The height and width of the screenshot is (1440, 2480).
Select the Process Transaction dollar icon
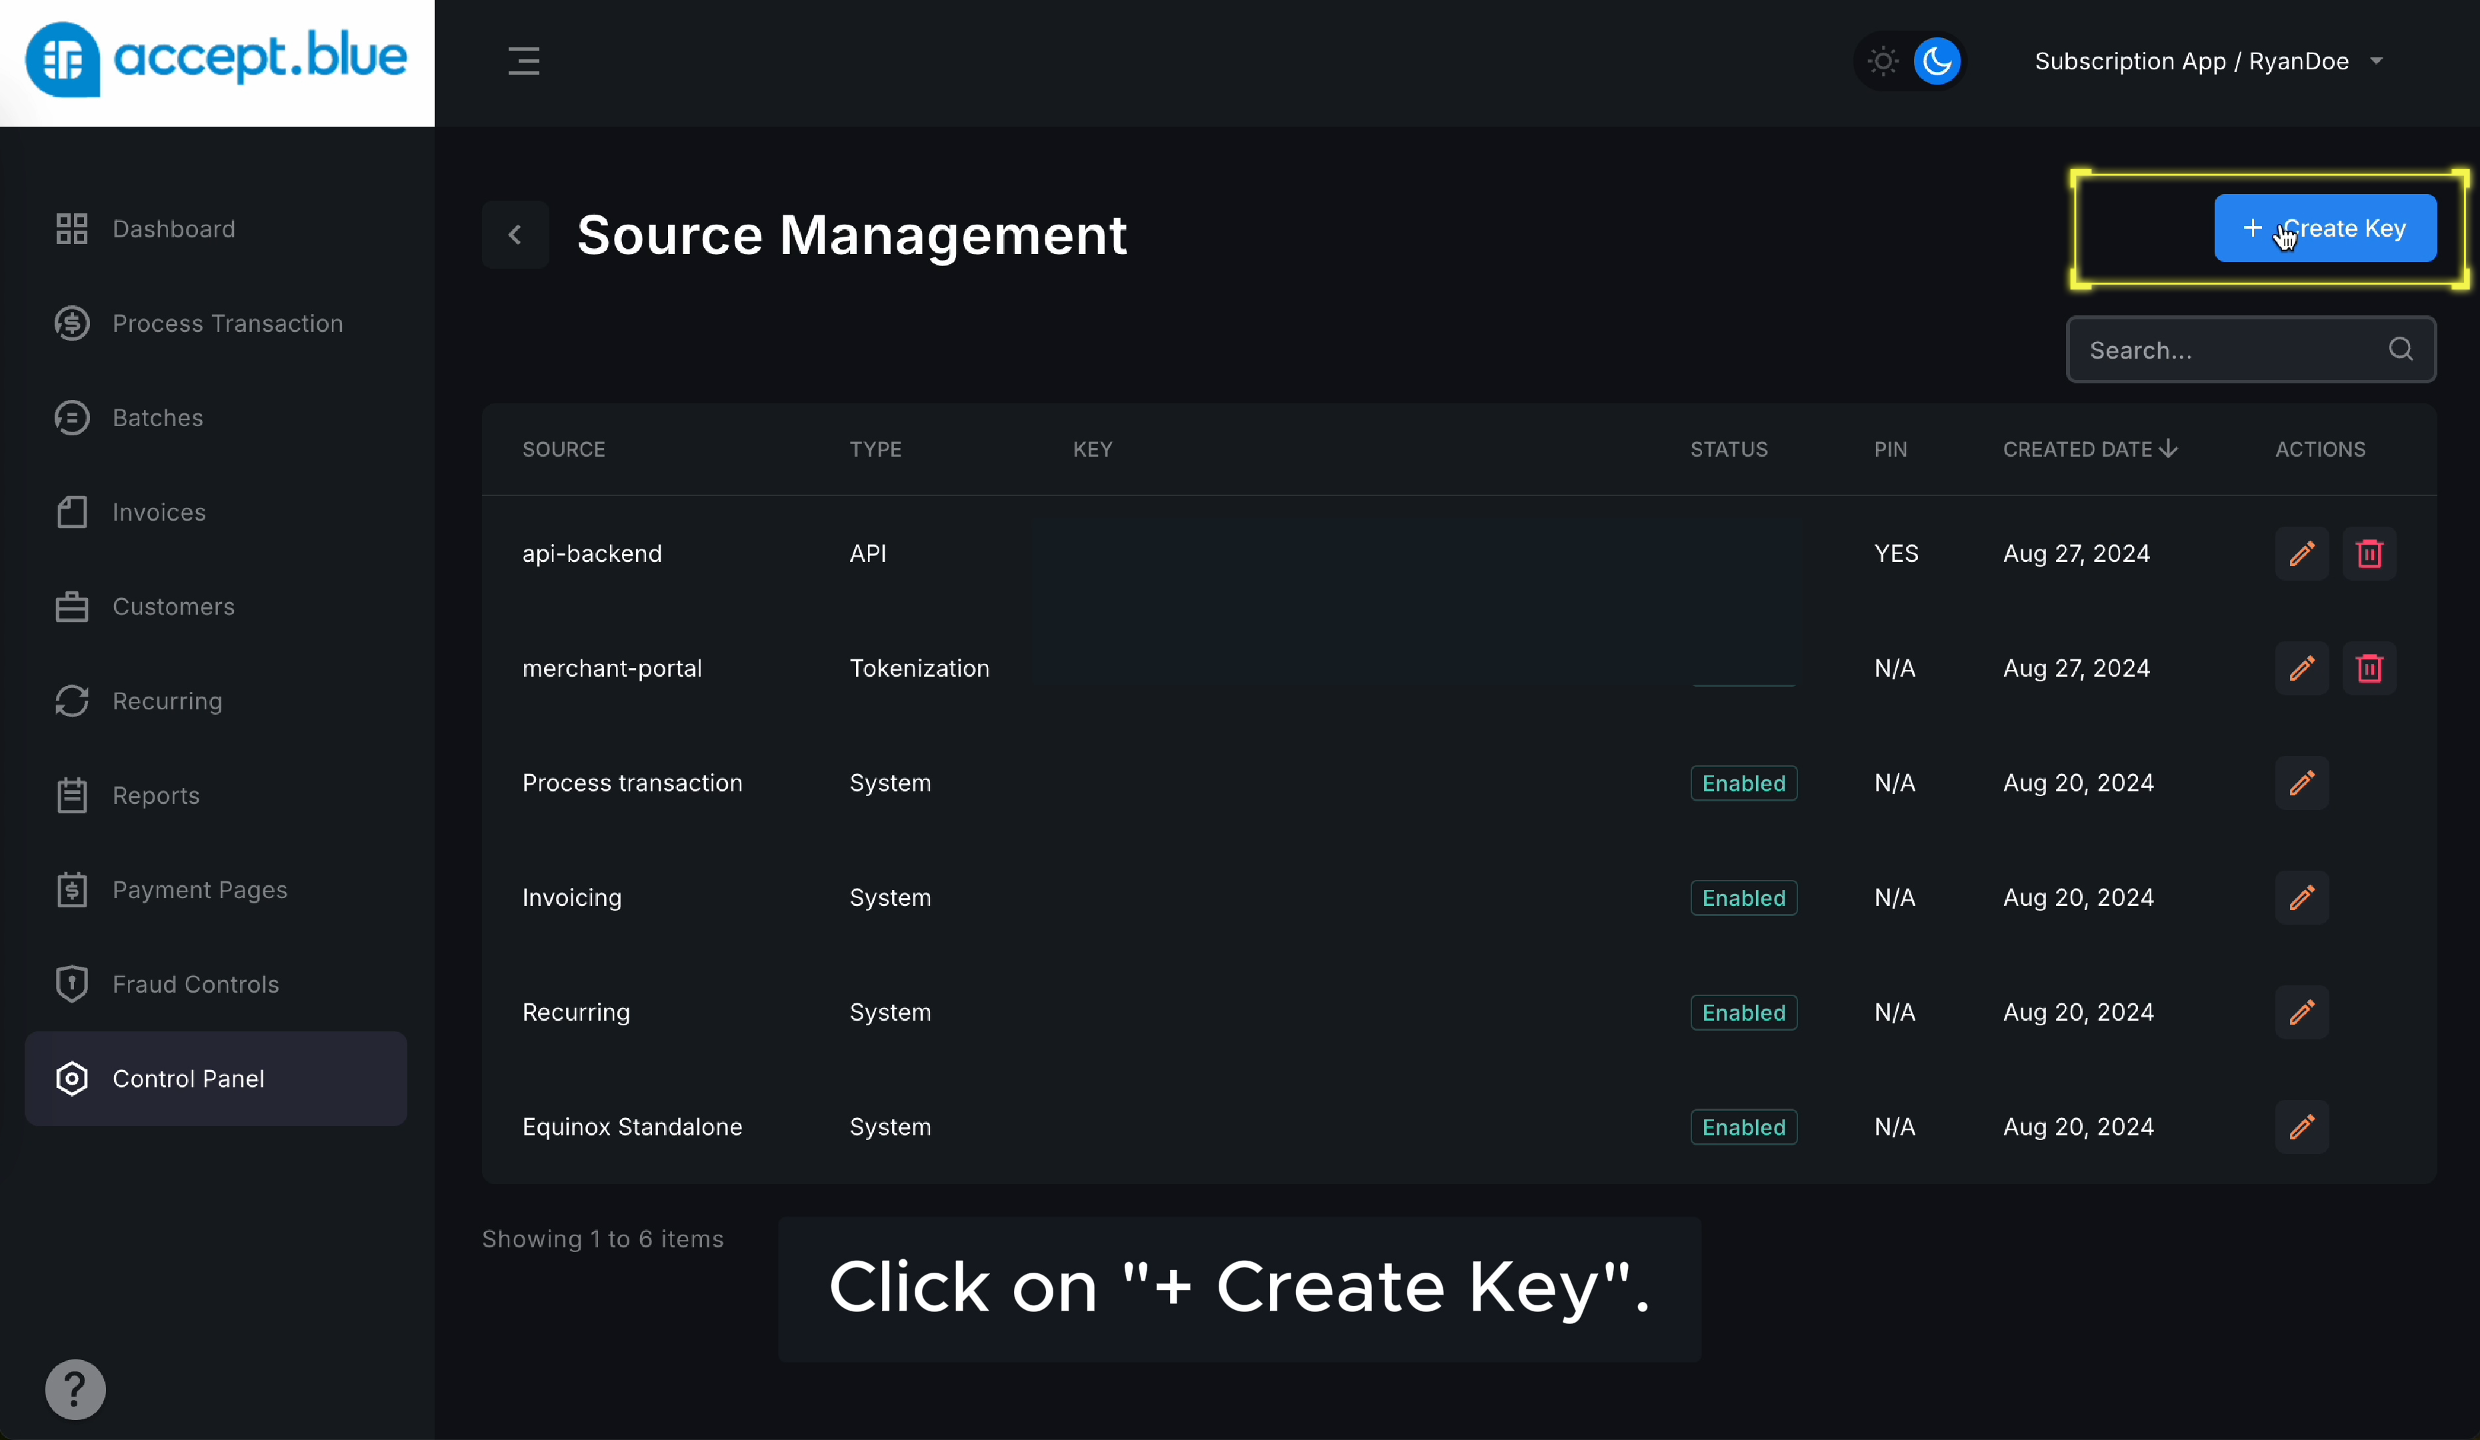(71, 323)
